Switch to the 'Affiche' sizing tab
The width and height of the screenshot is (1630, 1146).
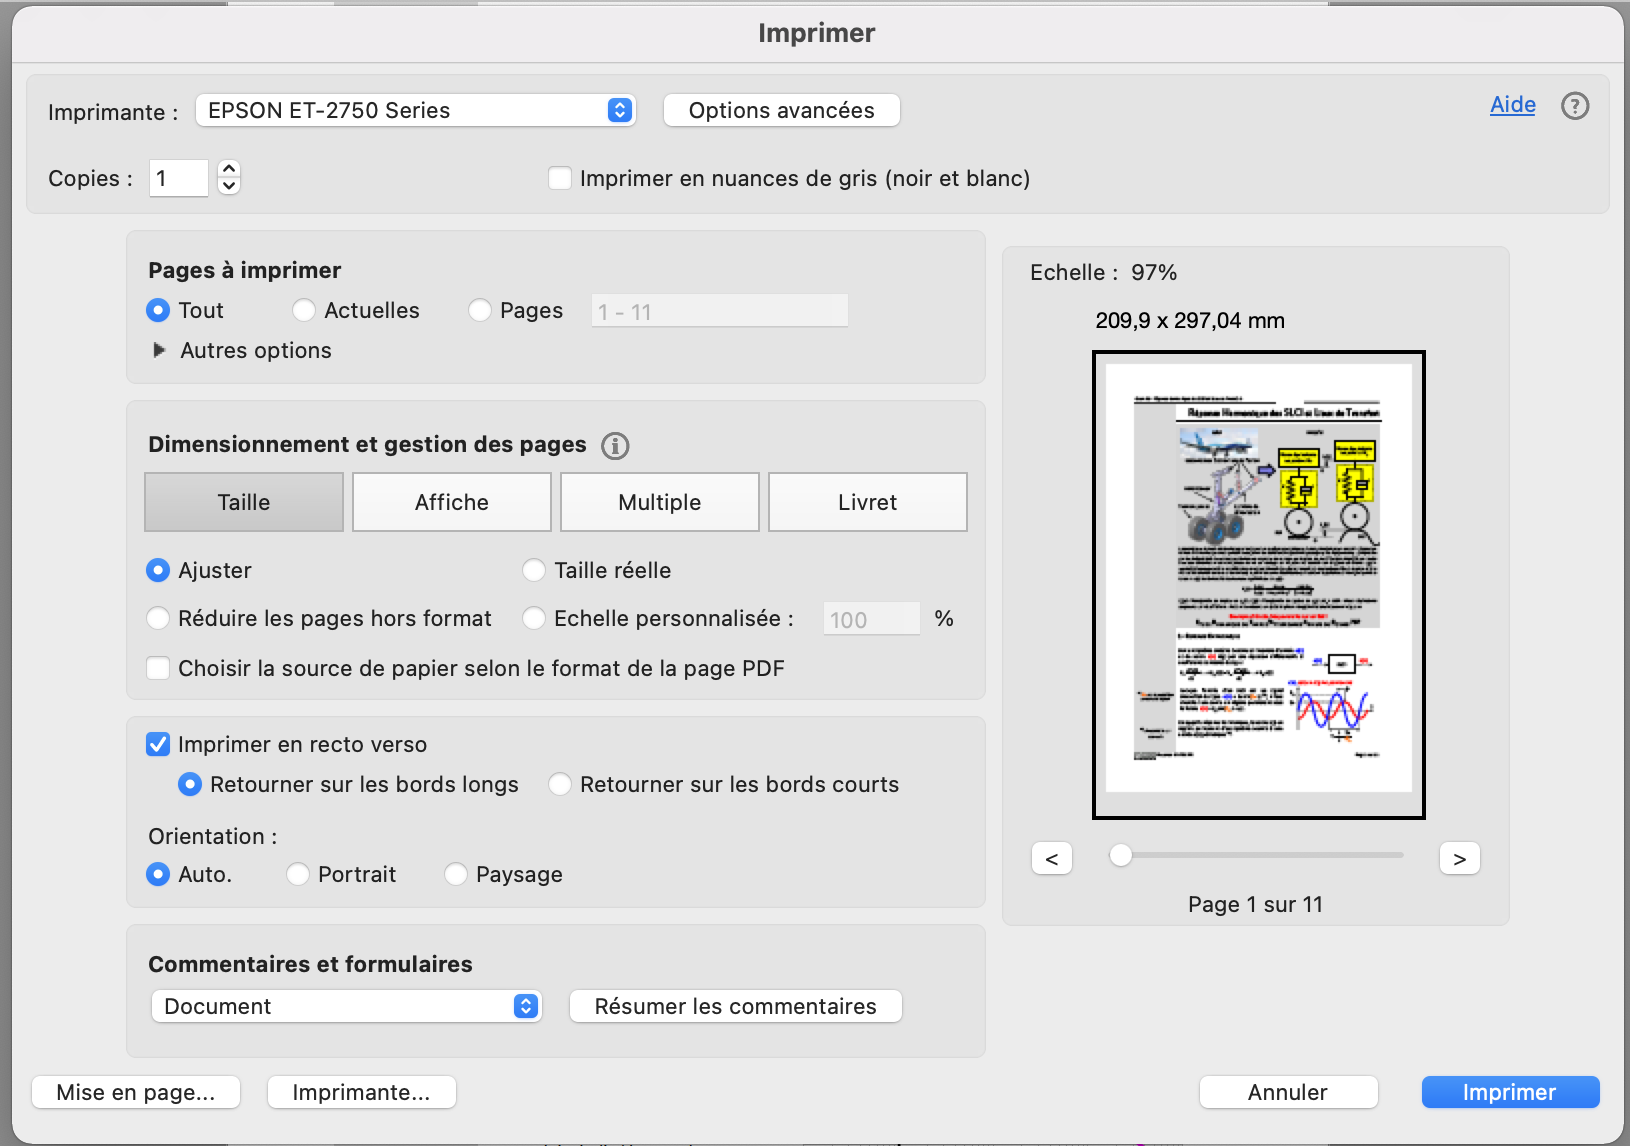click(x=451, y=502)
